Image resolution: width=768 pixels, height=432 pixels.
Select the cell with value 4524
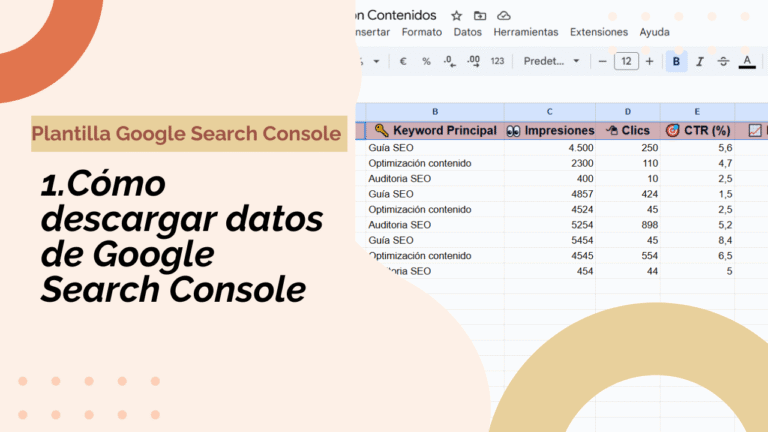550,209
